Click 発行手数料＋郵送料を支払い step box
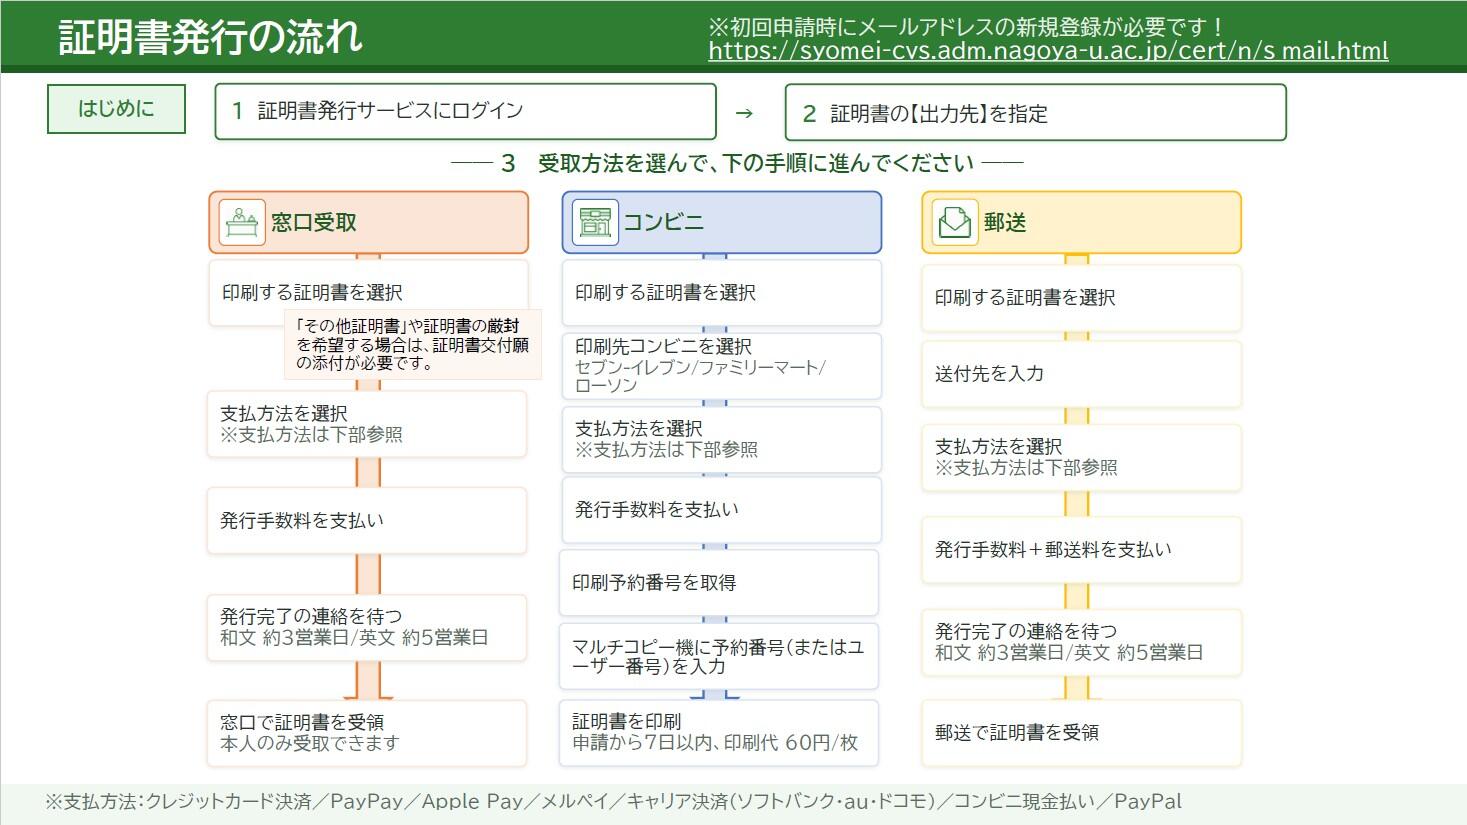Image resolution: width=1467 pixels, height=825 pixels. (1081, 550)
